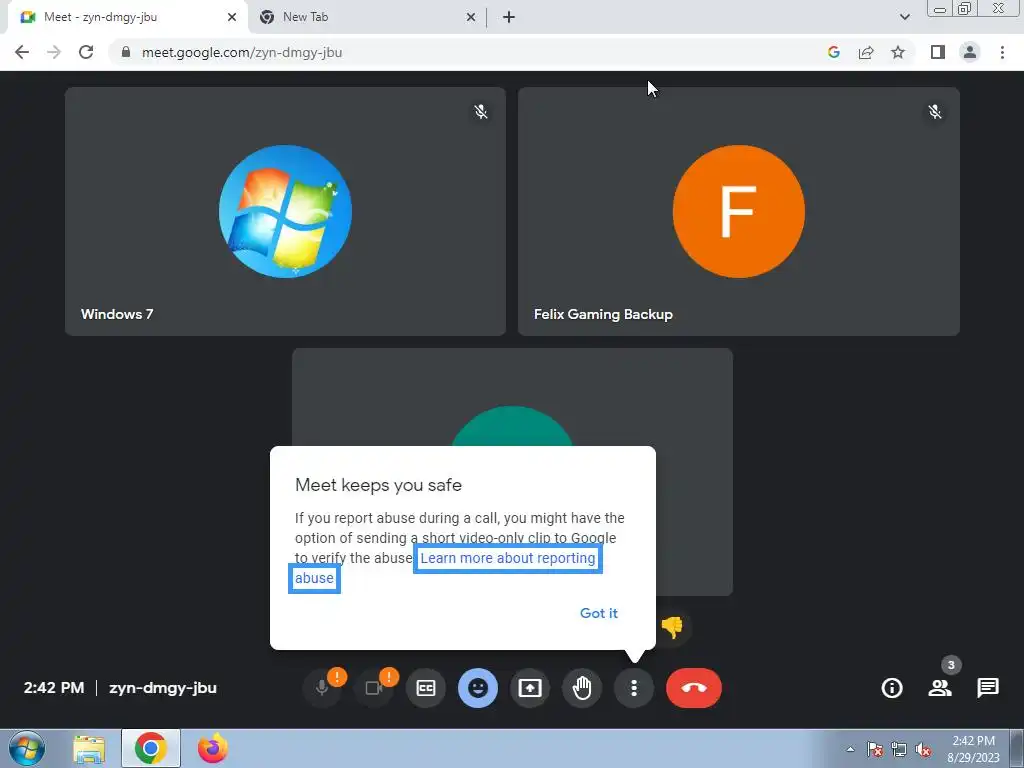Open meeting details info icon
The height and width of the screenshot is (768, 1024).
click(x=892, y=688)
